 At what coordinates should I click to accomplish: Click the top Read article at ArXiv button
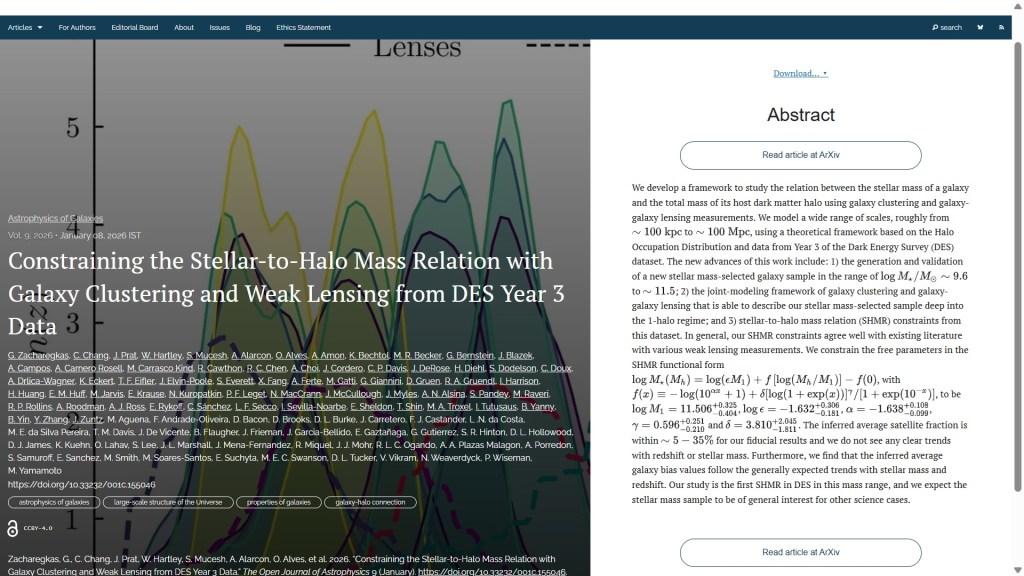[800, 155]
